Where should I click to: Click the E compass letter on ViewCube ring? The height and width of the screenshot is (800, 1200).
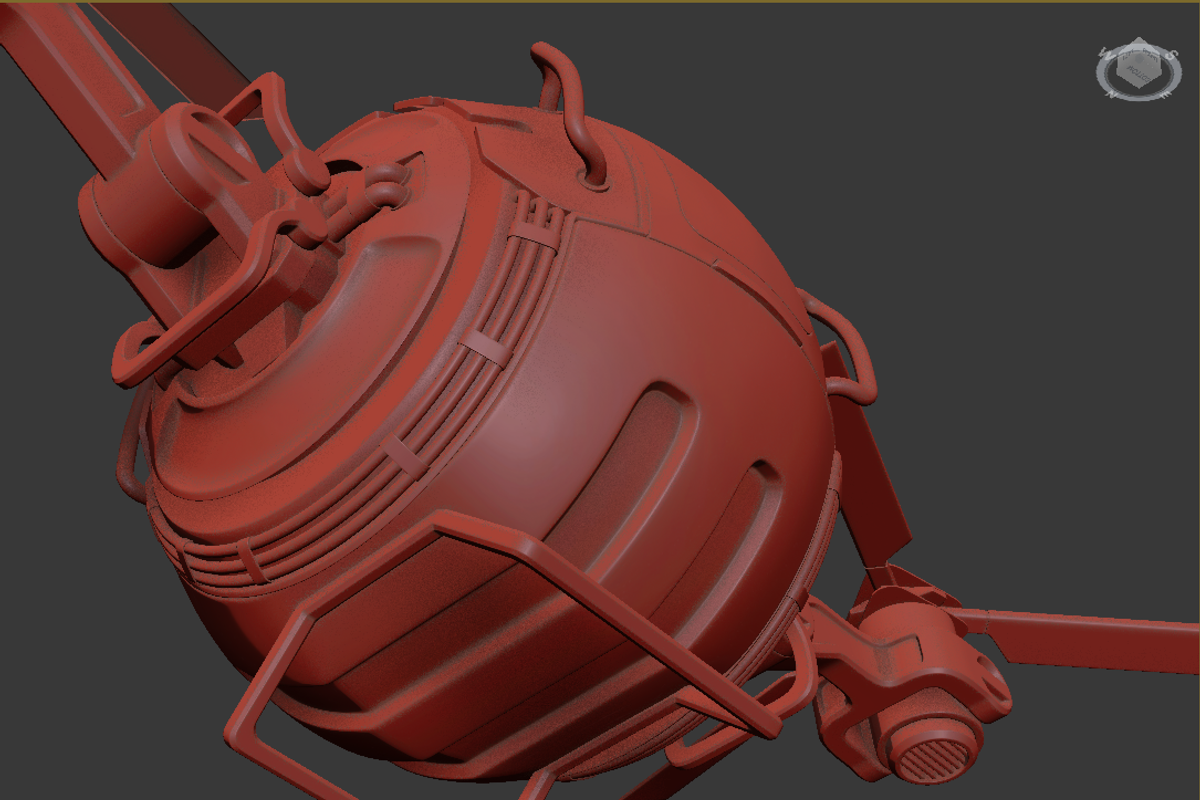point(1165,94)
